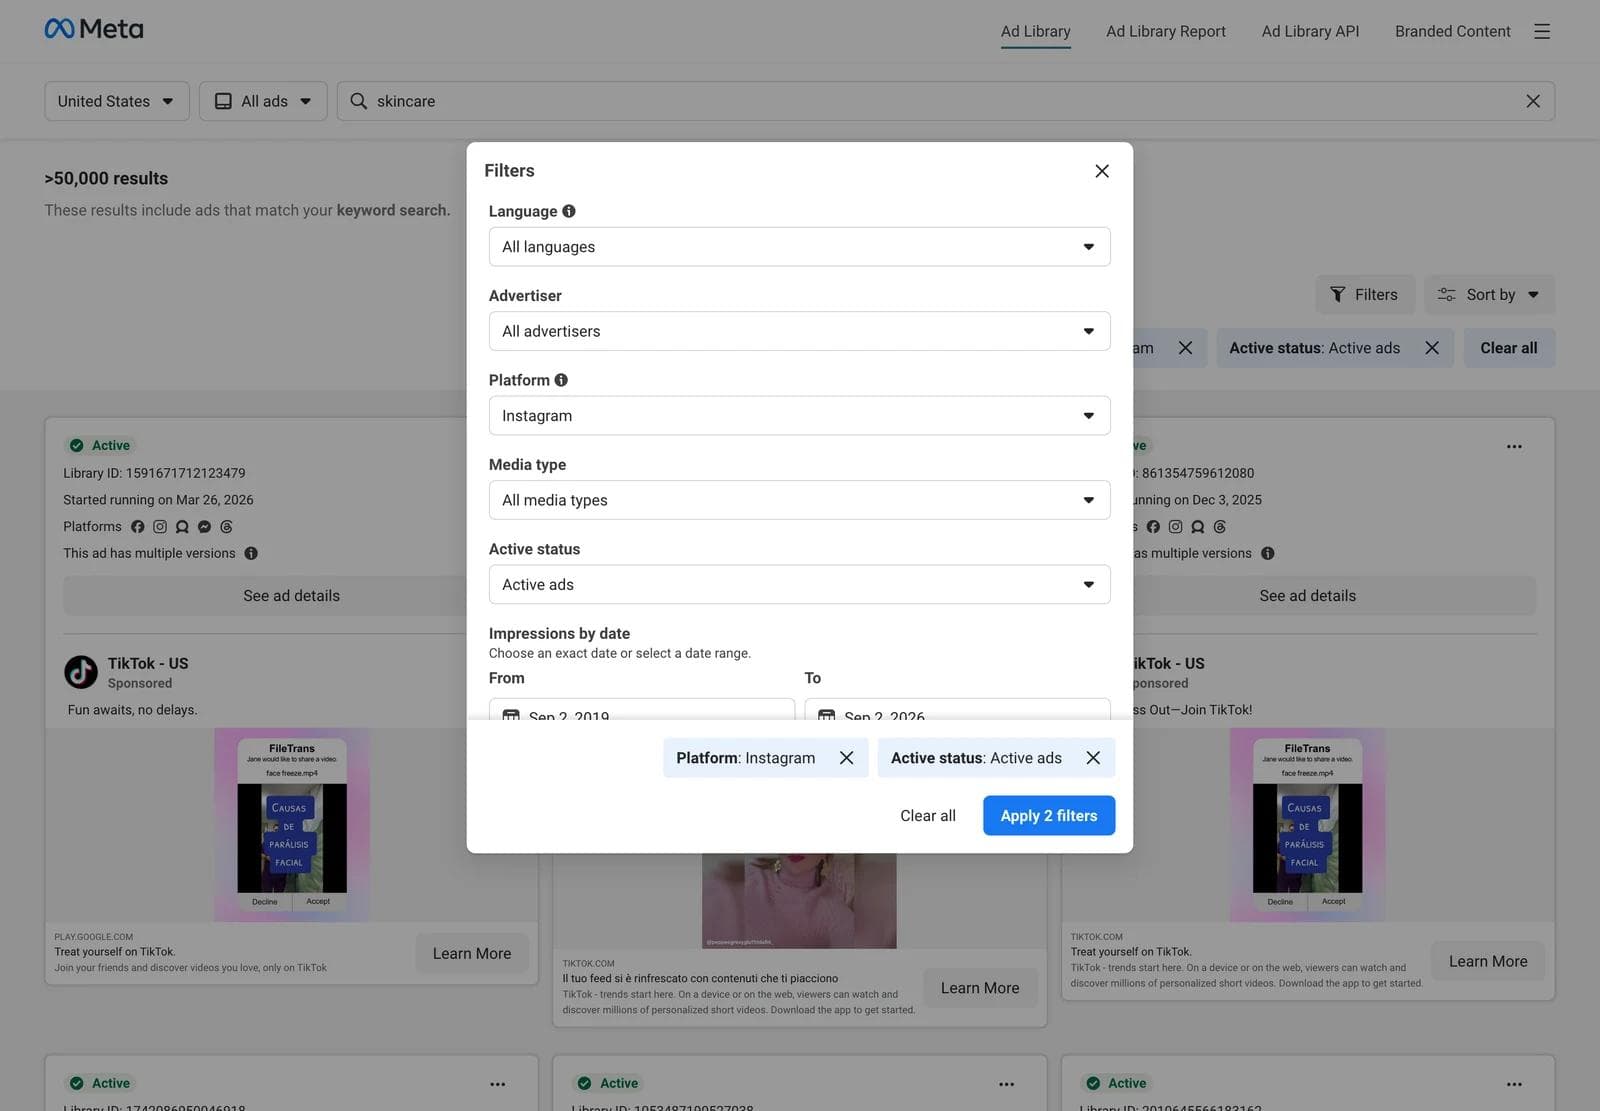1600x1111 pixels.
Task: Open the All ads category dropdown
Action: pos(263,101)
